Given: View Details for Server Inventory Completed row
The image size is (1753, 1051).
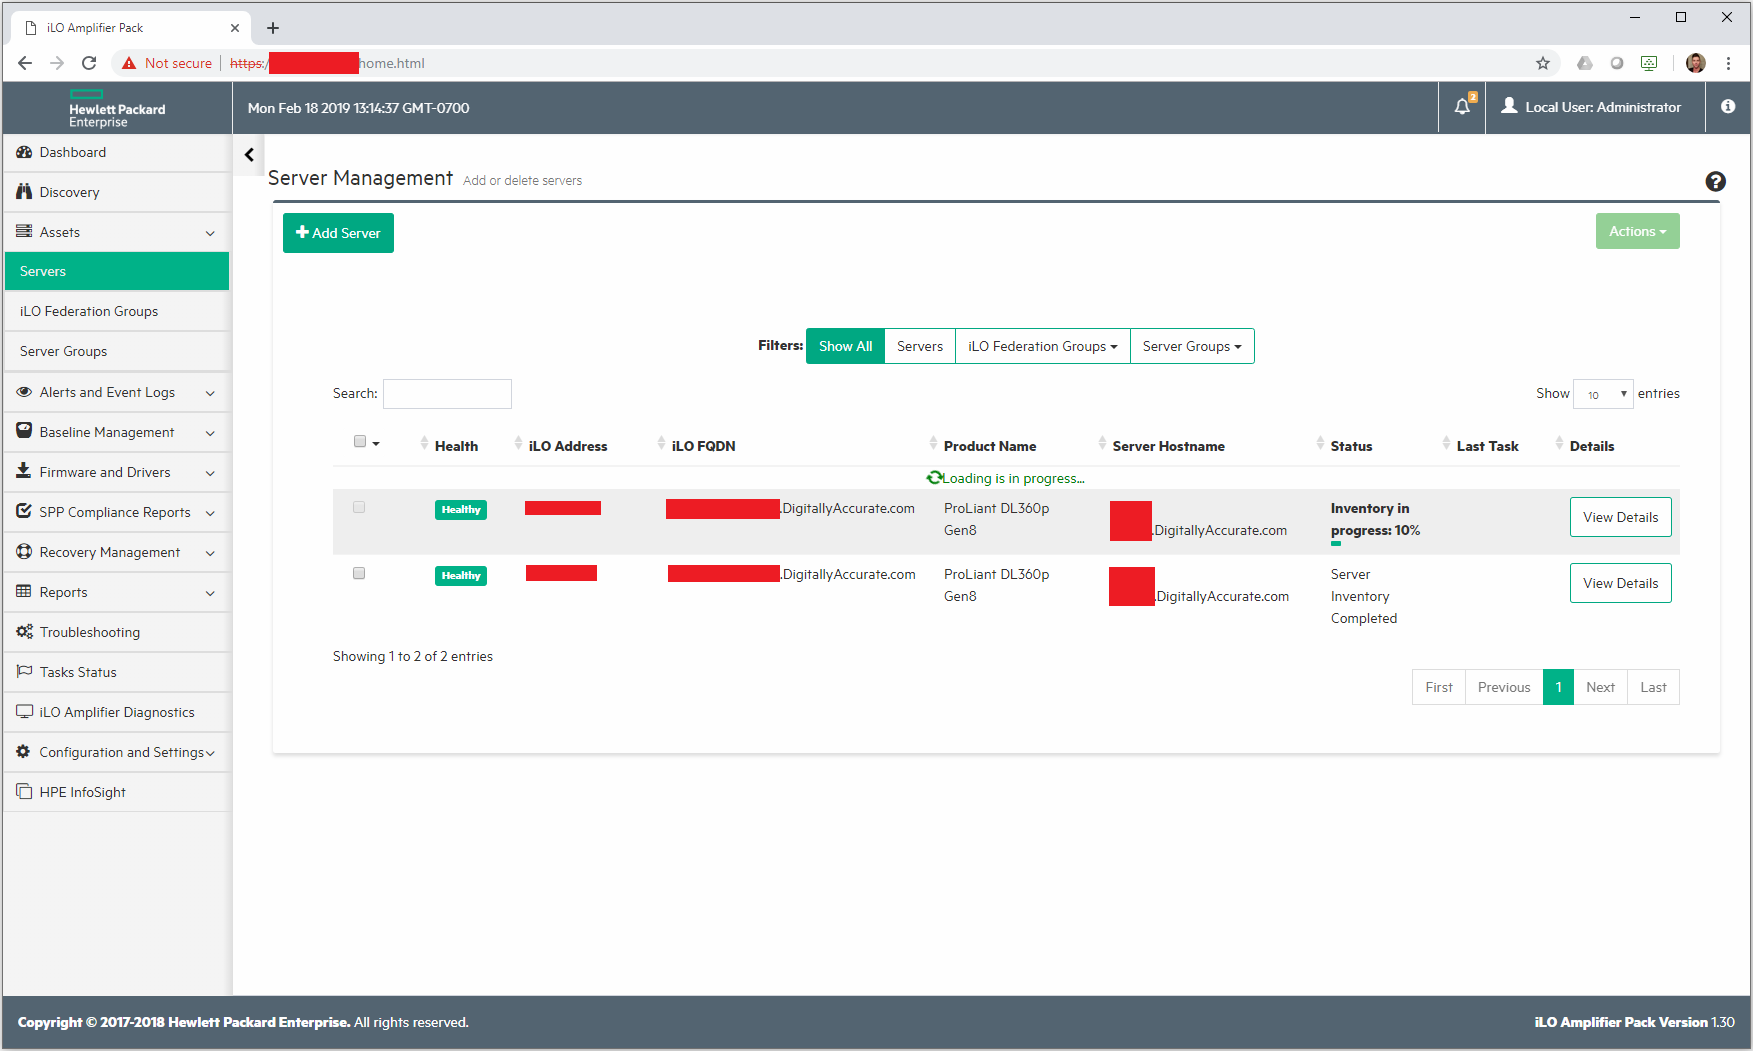Looking at the screenshot, I should (x=1620, y=583).
